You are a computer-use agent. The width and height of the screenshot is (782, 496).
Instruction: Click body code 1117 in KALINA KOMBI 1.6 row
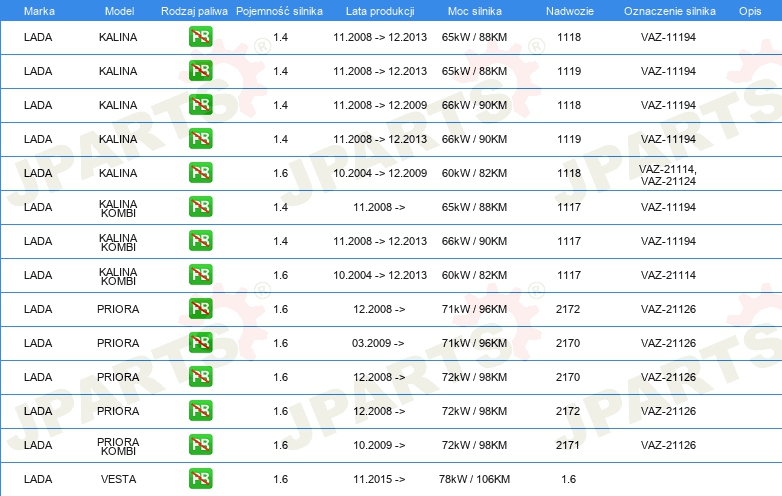[569, 275]
